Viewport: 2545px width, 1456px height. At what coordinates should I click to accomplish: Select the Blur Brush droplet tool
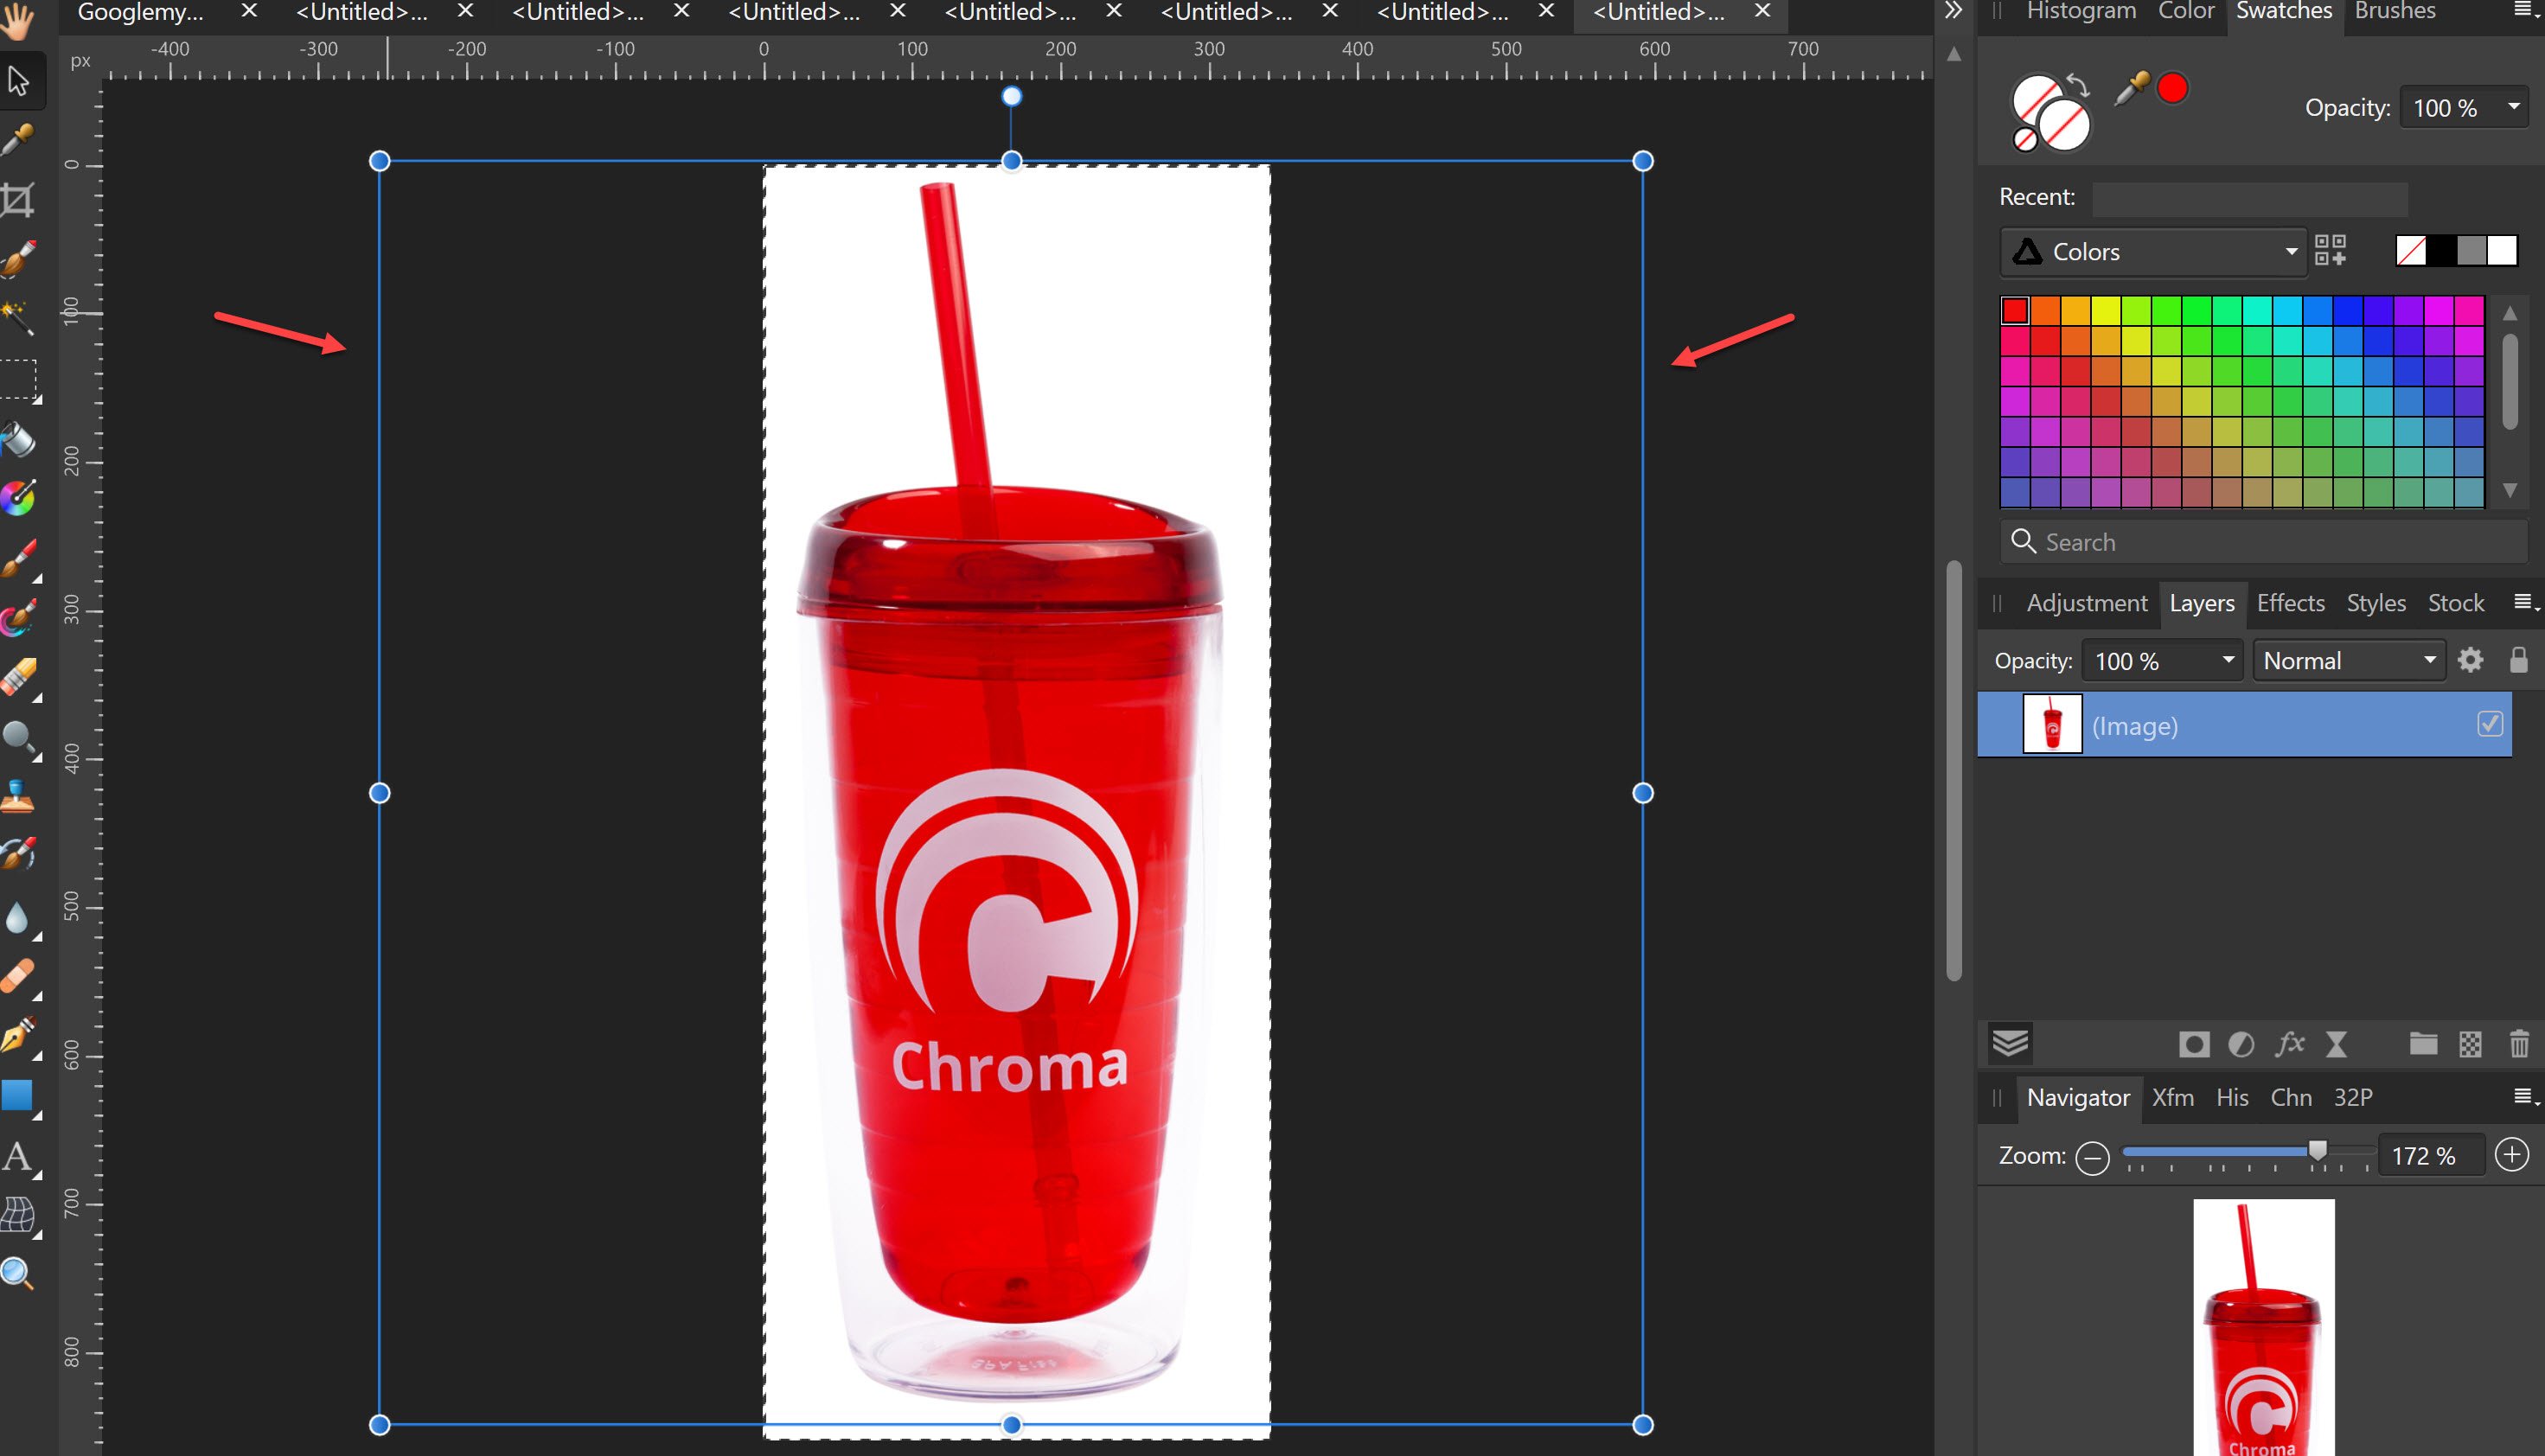(x=18, y=917)
